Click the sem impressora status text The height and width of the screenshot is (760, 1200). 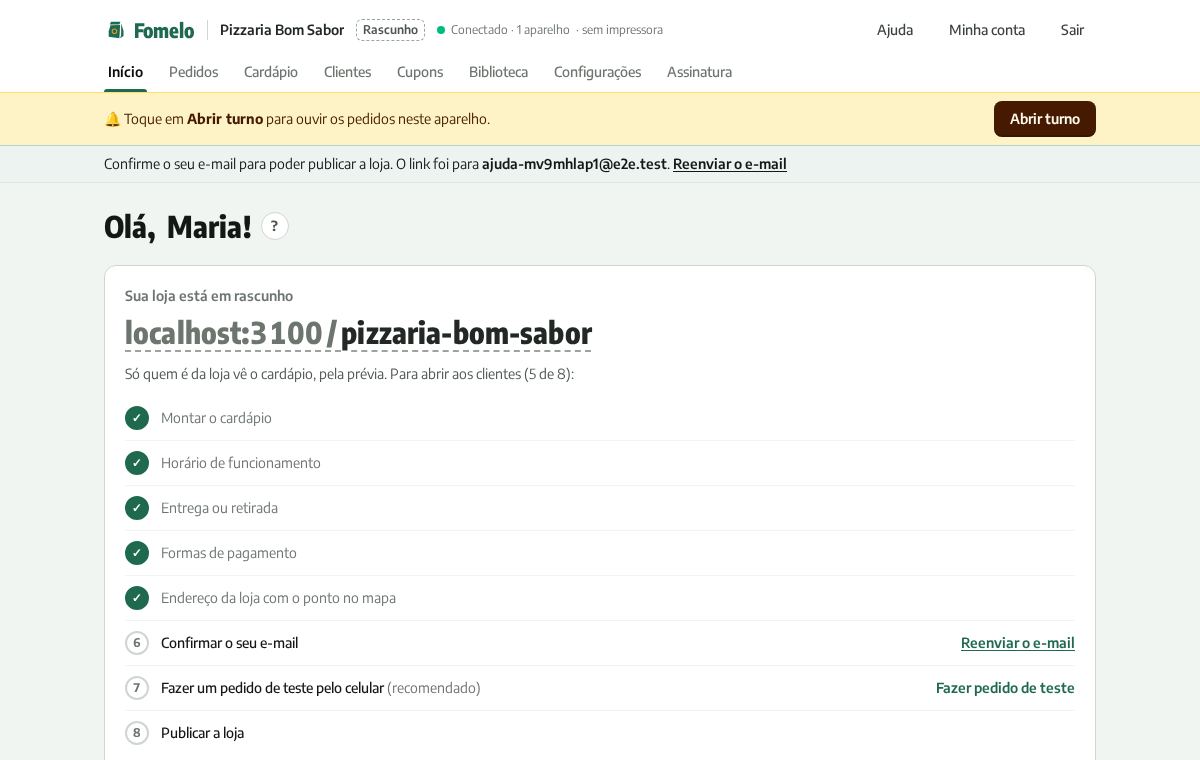click(622, 30)
